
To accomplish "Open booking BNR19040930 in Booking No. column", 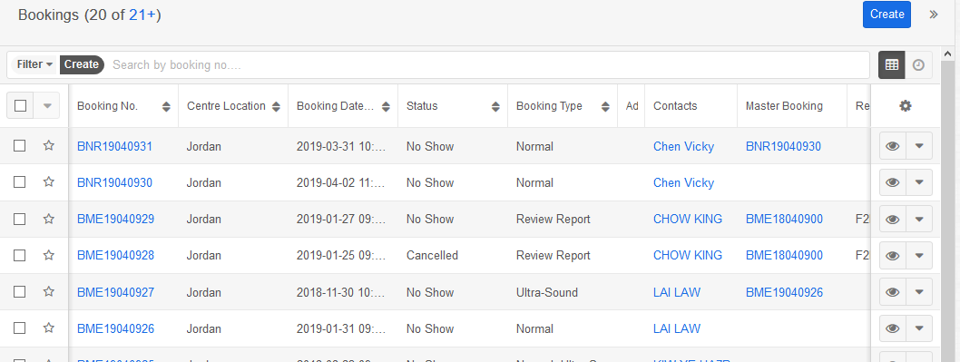I will point(114,183).
